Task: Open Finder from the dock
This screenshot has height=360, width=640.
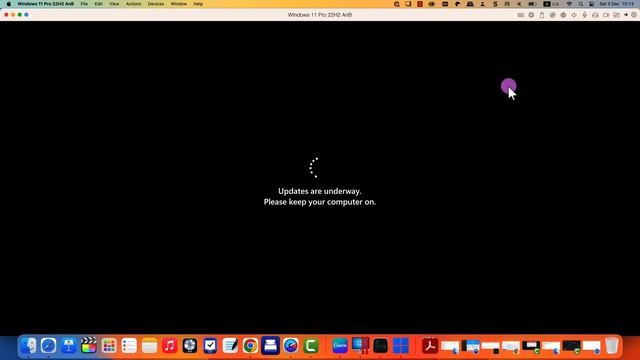Action: (x=28, y=346)
